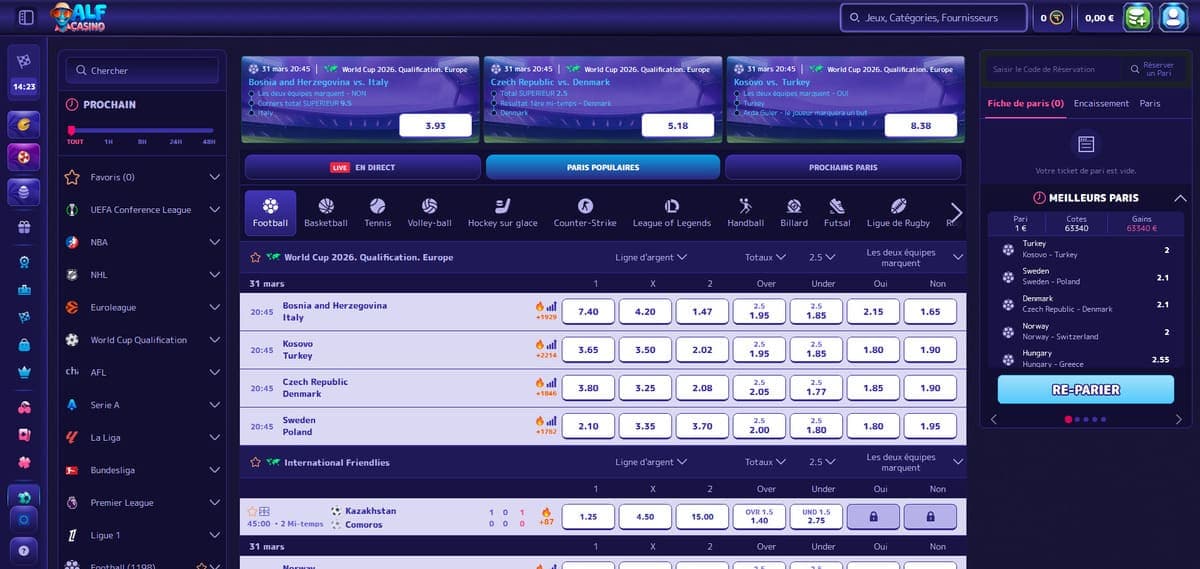Select 1H time filter

(108, 142)
